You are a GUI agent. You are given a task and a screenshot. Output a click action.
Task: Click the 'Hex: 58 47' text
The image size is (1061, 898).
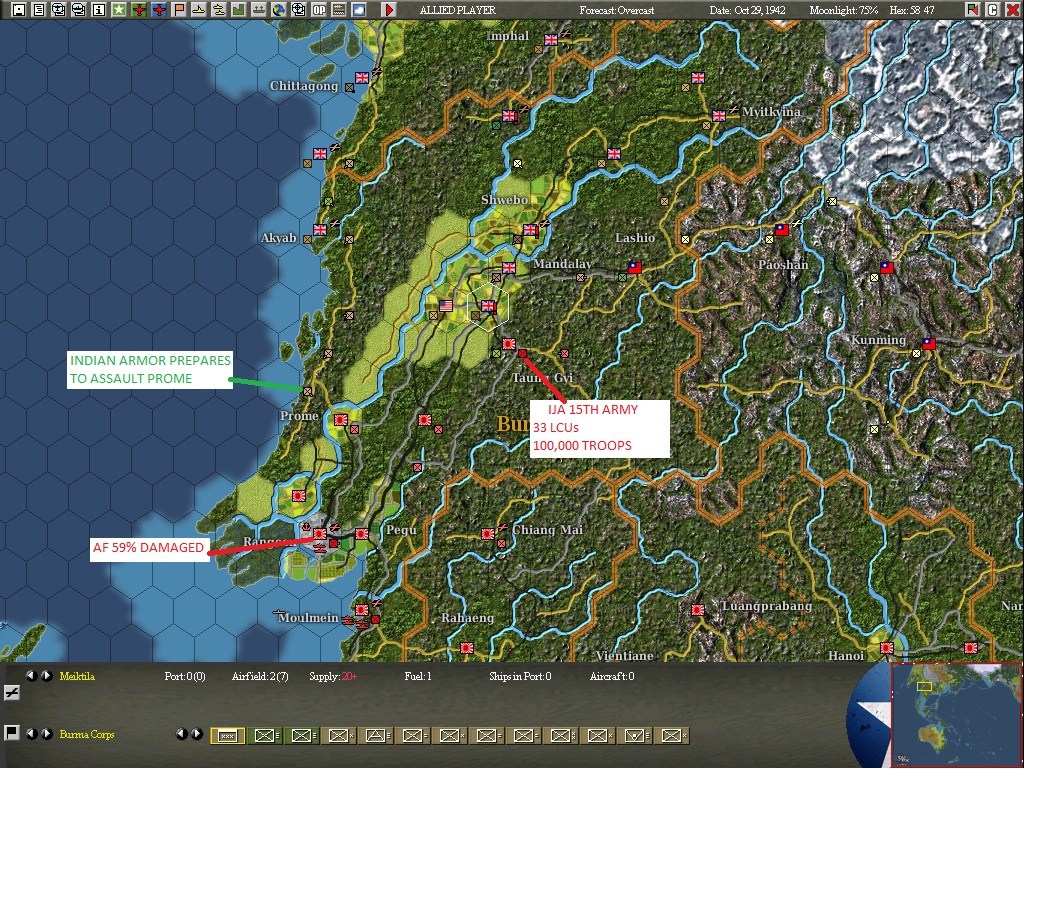tap(911, 10)
